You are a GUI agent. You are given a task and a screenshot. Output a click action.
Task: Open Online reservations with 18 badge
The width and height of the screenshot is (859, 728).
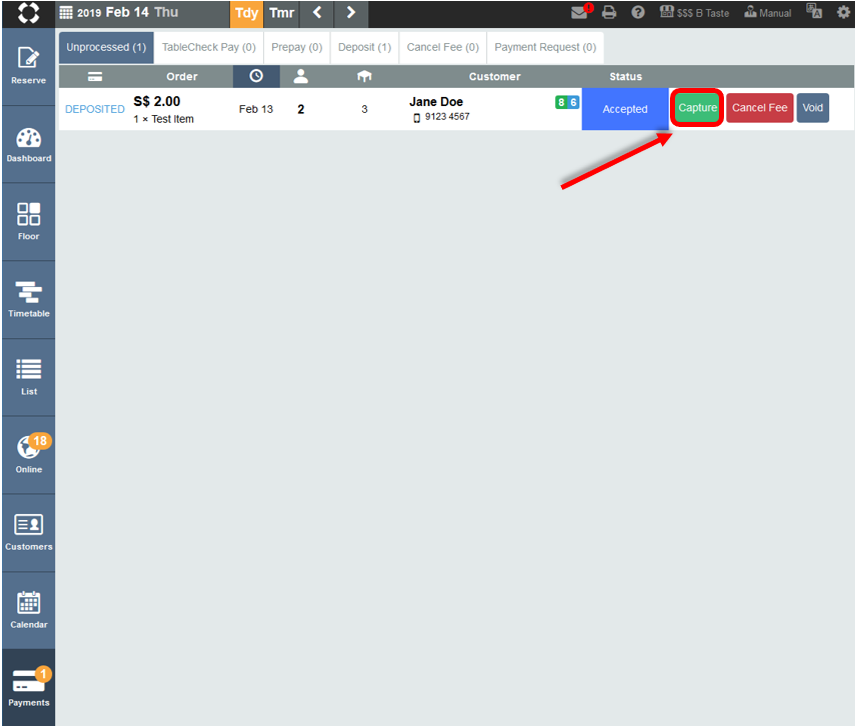tap(28, 455)
